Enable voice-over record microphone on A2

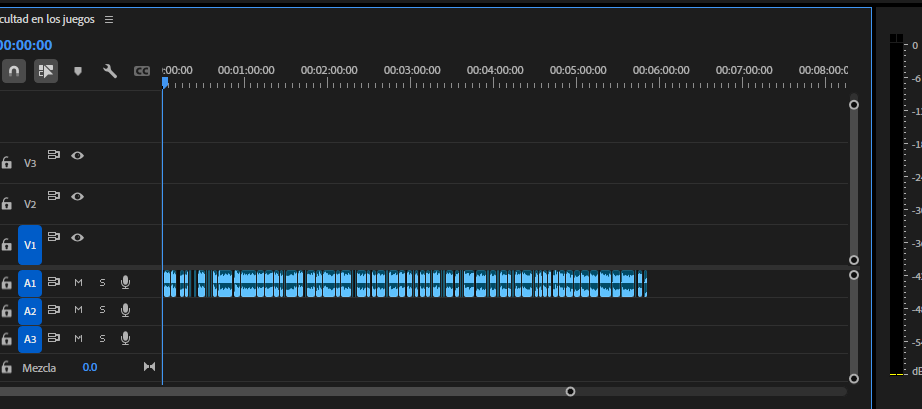[125, 310]
